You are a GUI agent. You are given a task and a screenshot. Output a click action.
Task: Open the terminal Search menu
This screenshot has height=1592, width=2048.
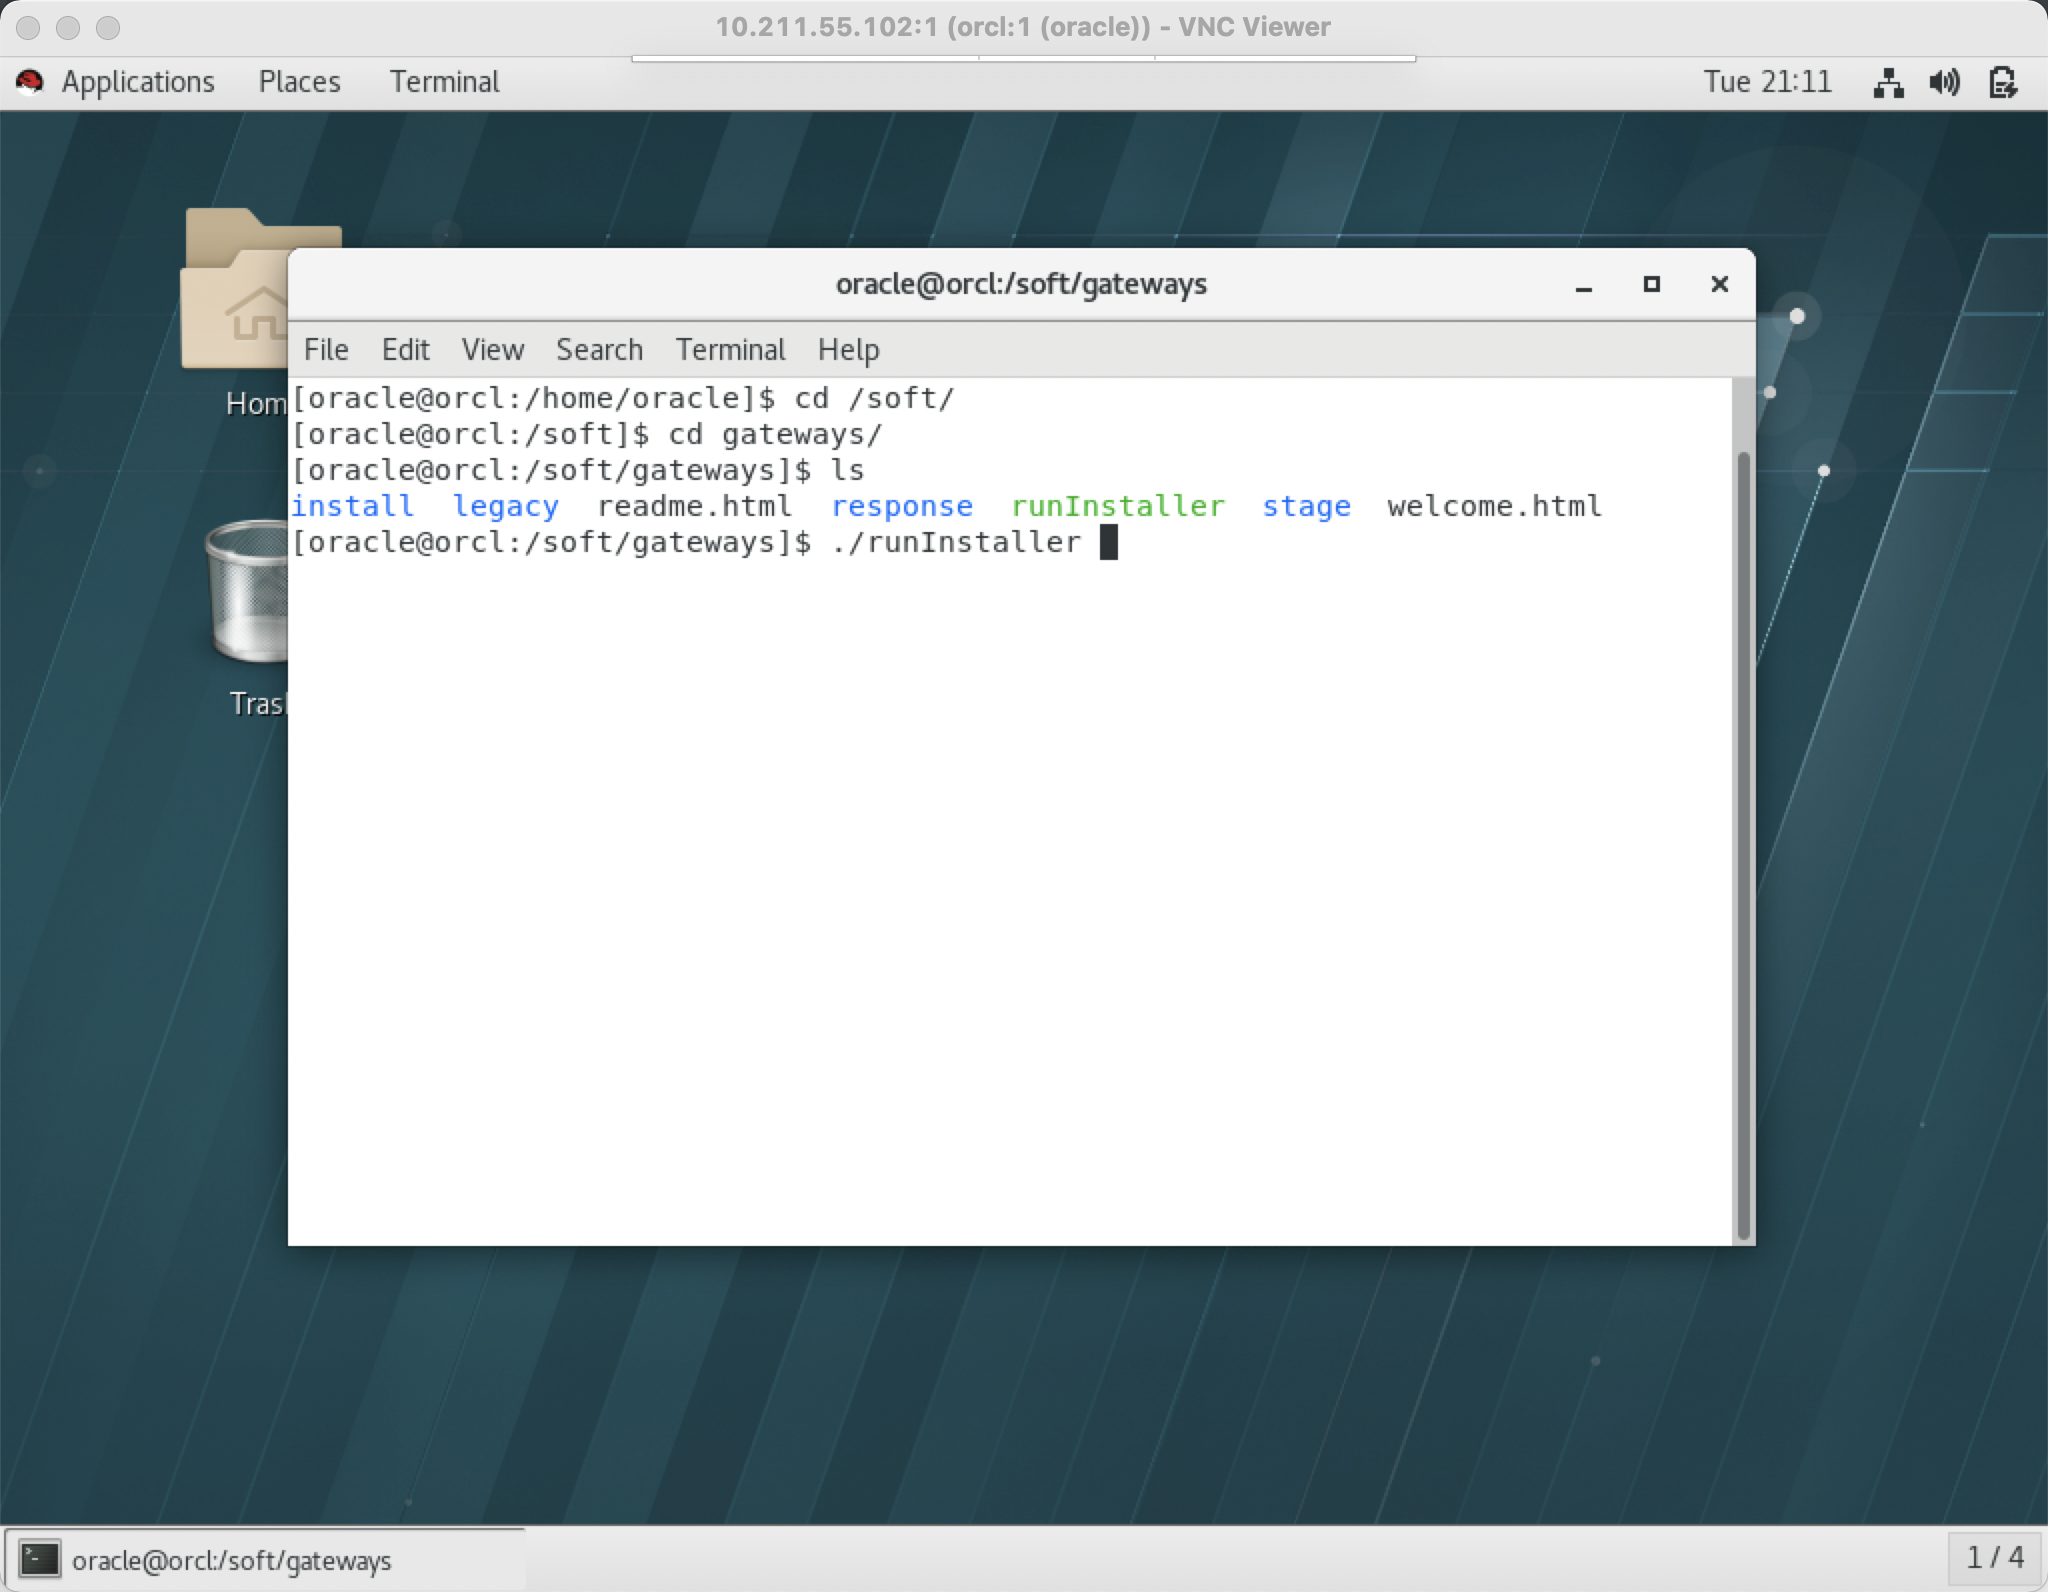click(599, 350)
